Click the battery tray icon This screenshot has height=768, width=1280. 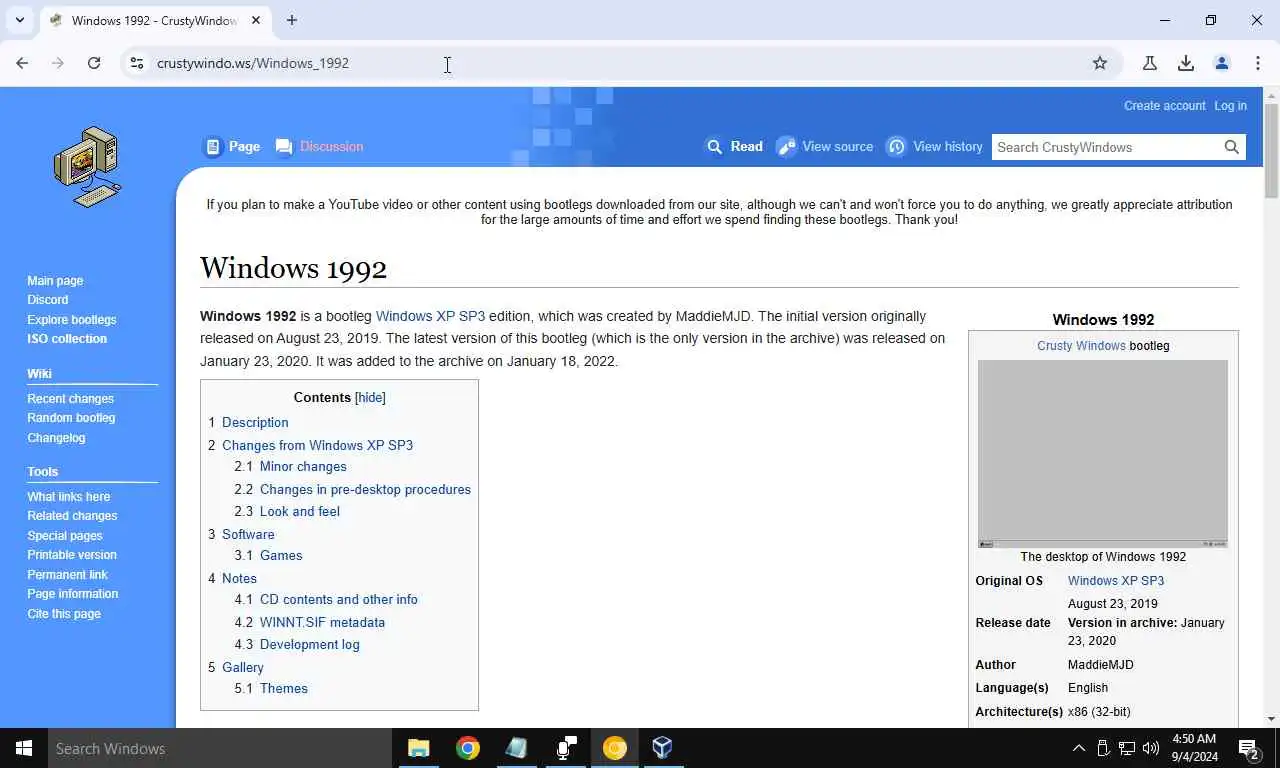[x=1103, y=748]
